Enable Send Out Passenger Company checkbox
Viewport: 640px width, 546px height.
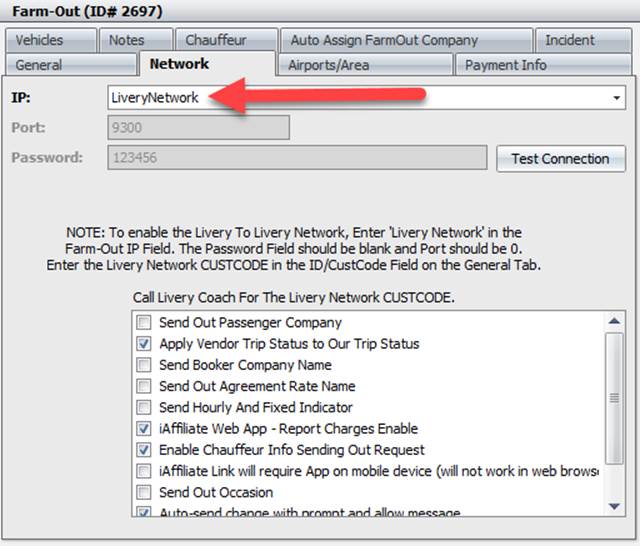click(144, 322)
